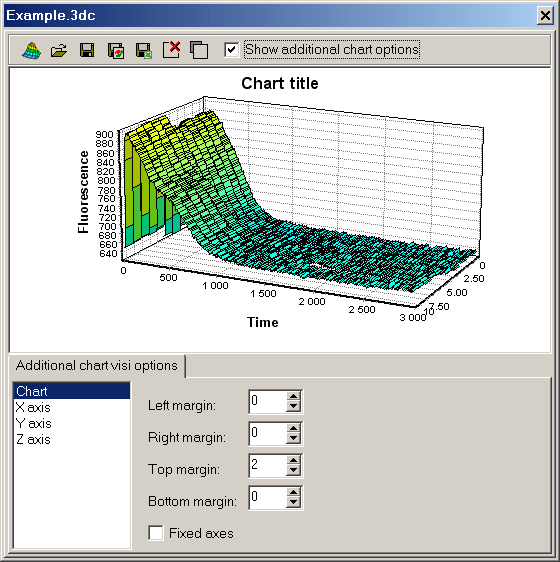This screenshot has height=562, width=560.
Task: Choose Y axis in the options list
Action: [x=72, y=424]
